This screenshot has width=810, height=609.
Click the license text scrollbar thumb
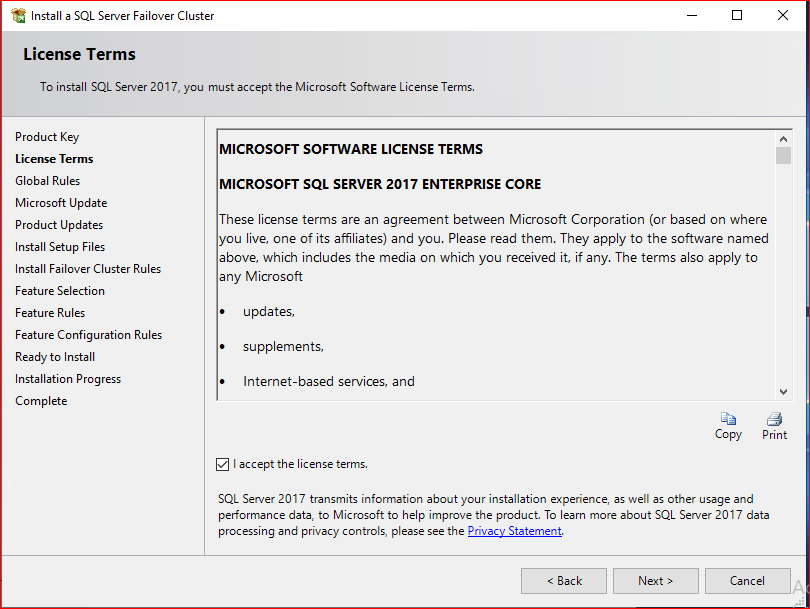(783, 155)
